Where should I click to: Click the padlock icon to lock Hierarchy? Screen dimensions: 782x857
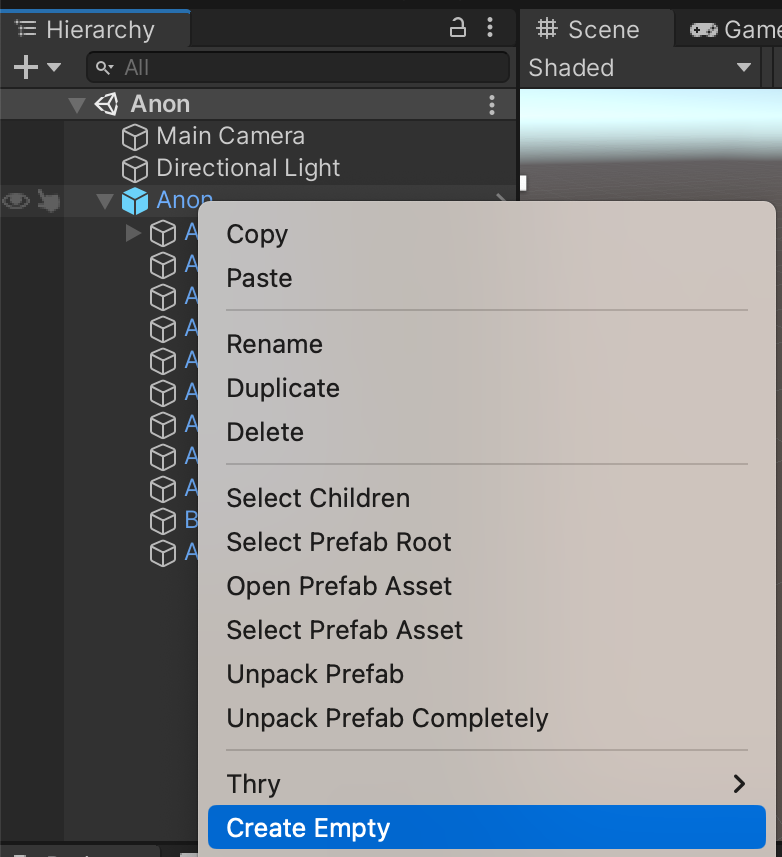point(458,29)
